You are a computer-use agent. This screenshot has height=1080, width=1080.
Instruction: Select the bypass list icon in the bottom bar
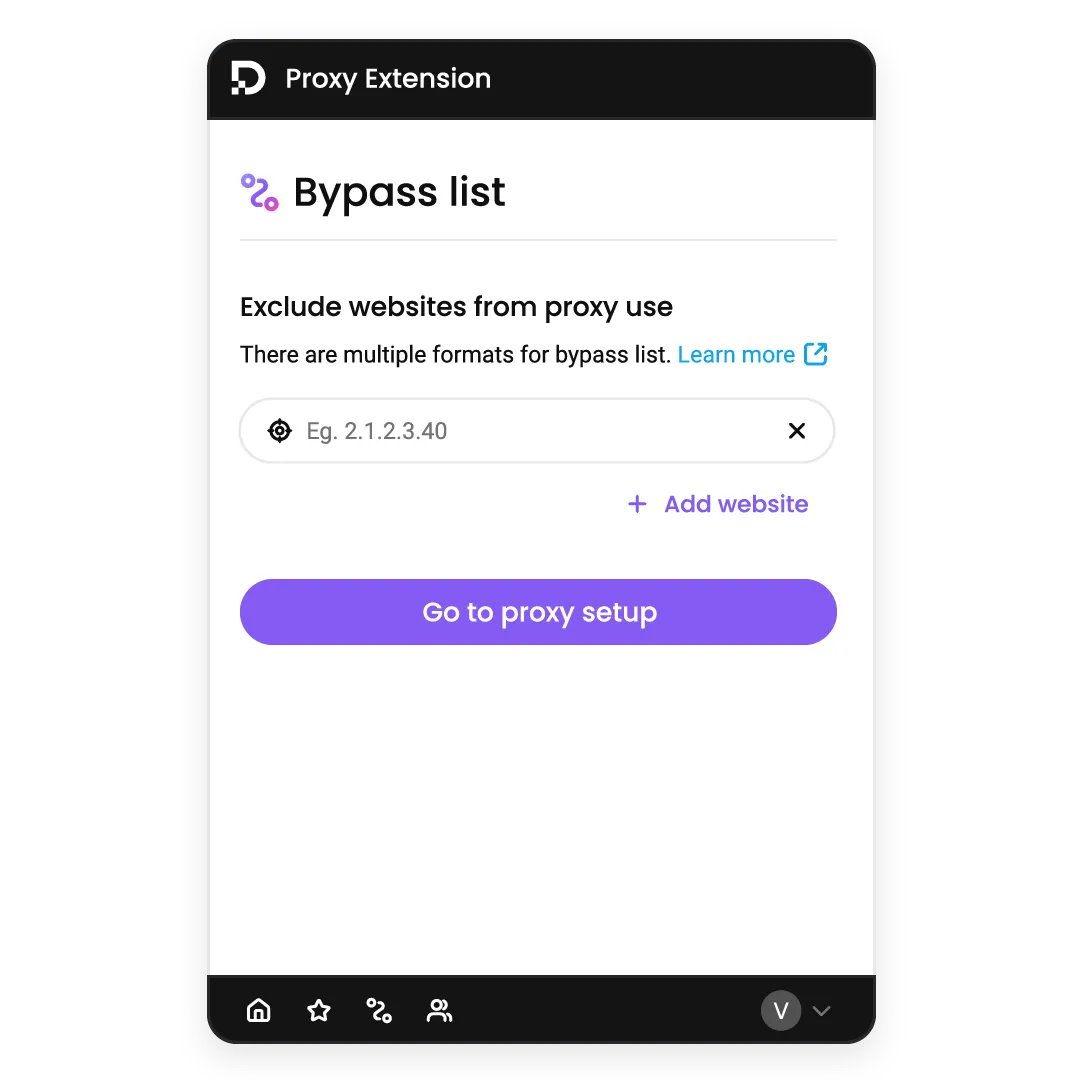(379, 1010)
